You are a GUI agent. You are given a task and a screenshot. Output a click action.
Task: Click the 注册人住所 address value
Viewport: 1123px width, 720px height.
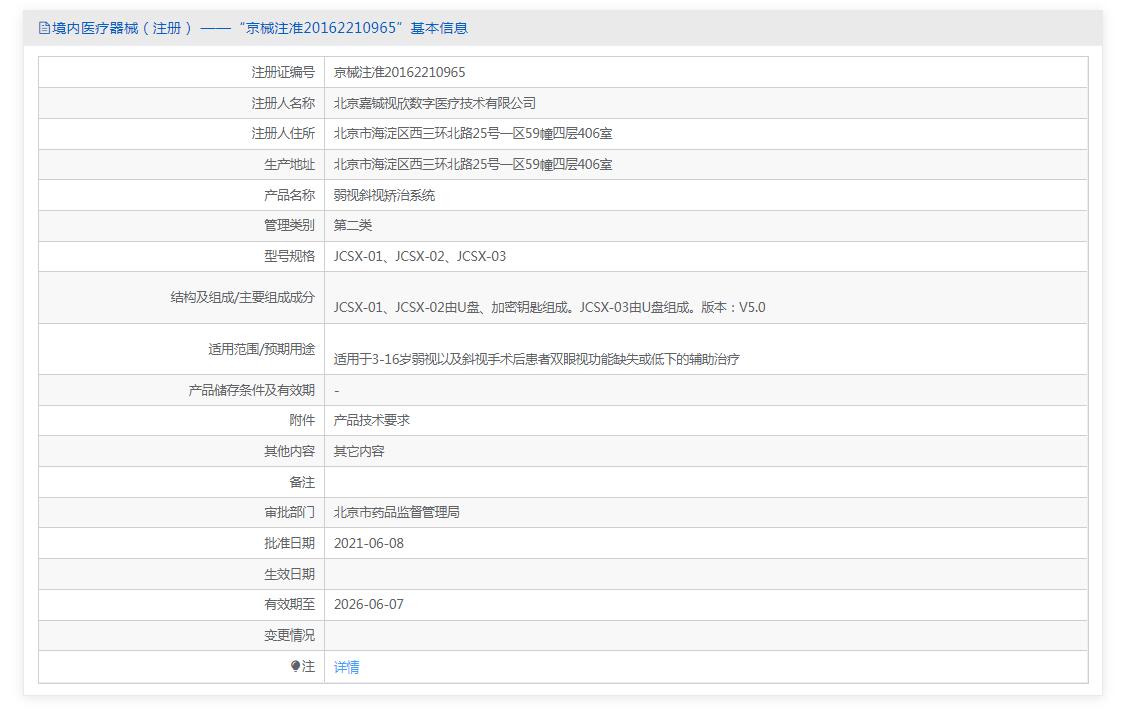[x=473, y=133]
